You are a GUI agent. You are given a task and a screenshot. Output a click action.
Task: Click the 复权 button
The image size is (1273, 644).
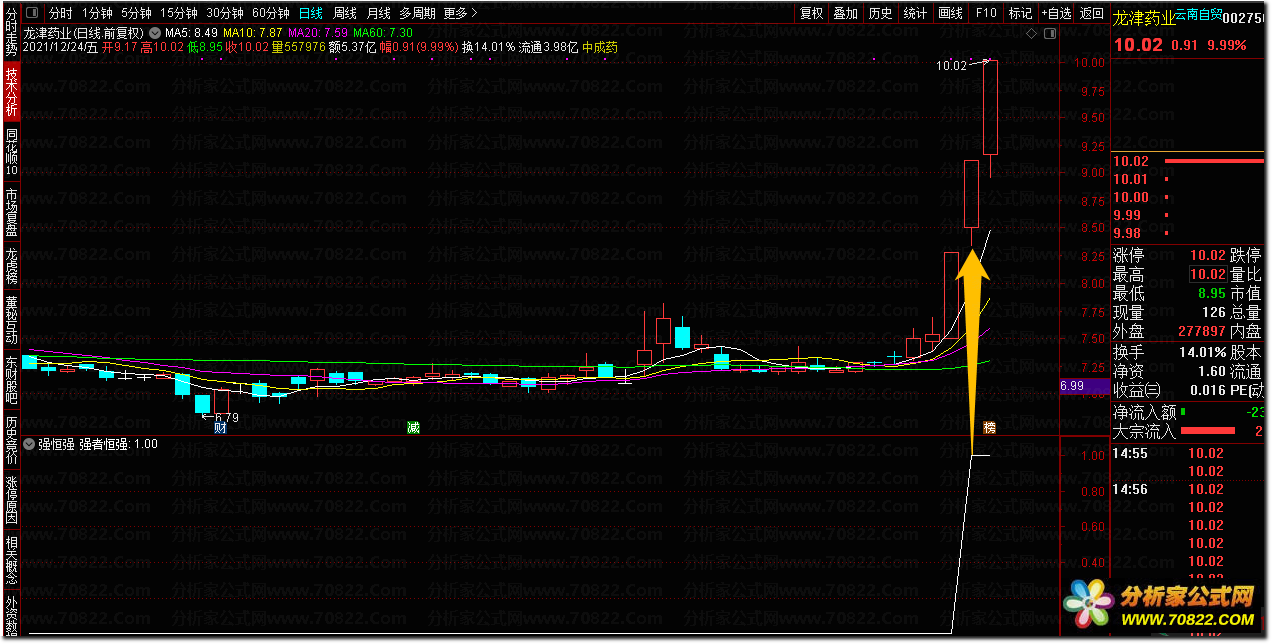point(811,13)
